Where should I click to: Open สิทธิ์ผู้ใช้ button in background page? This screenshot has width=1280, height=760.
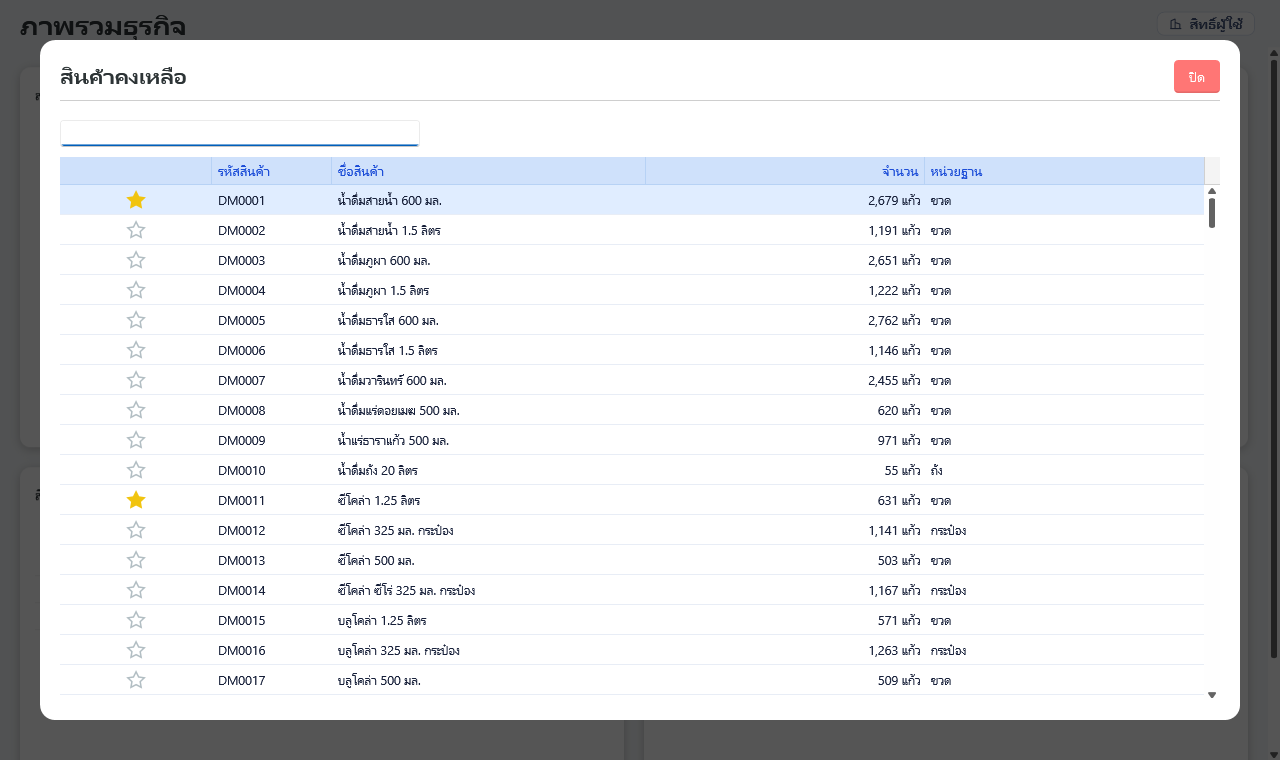coord(1205,24)
